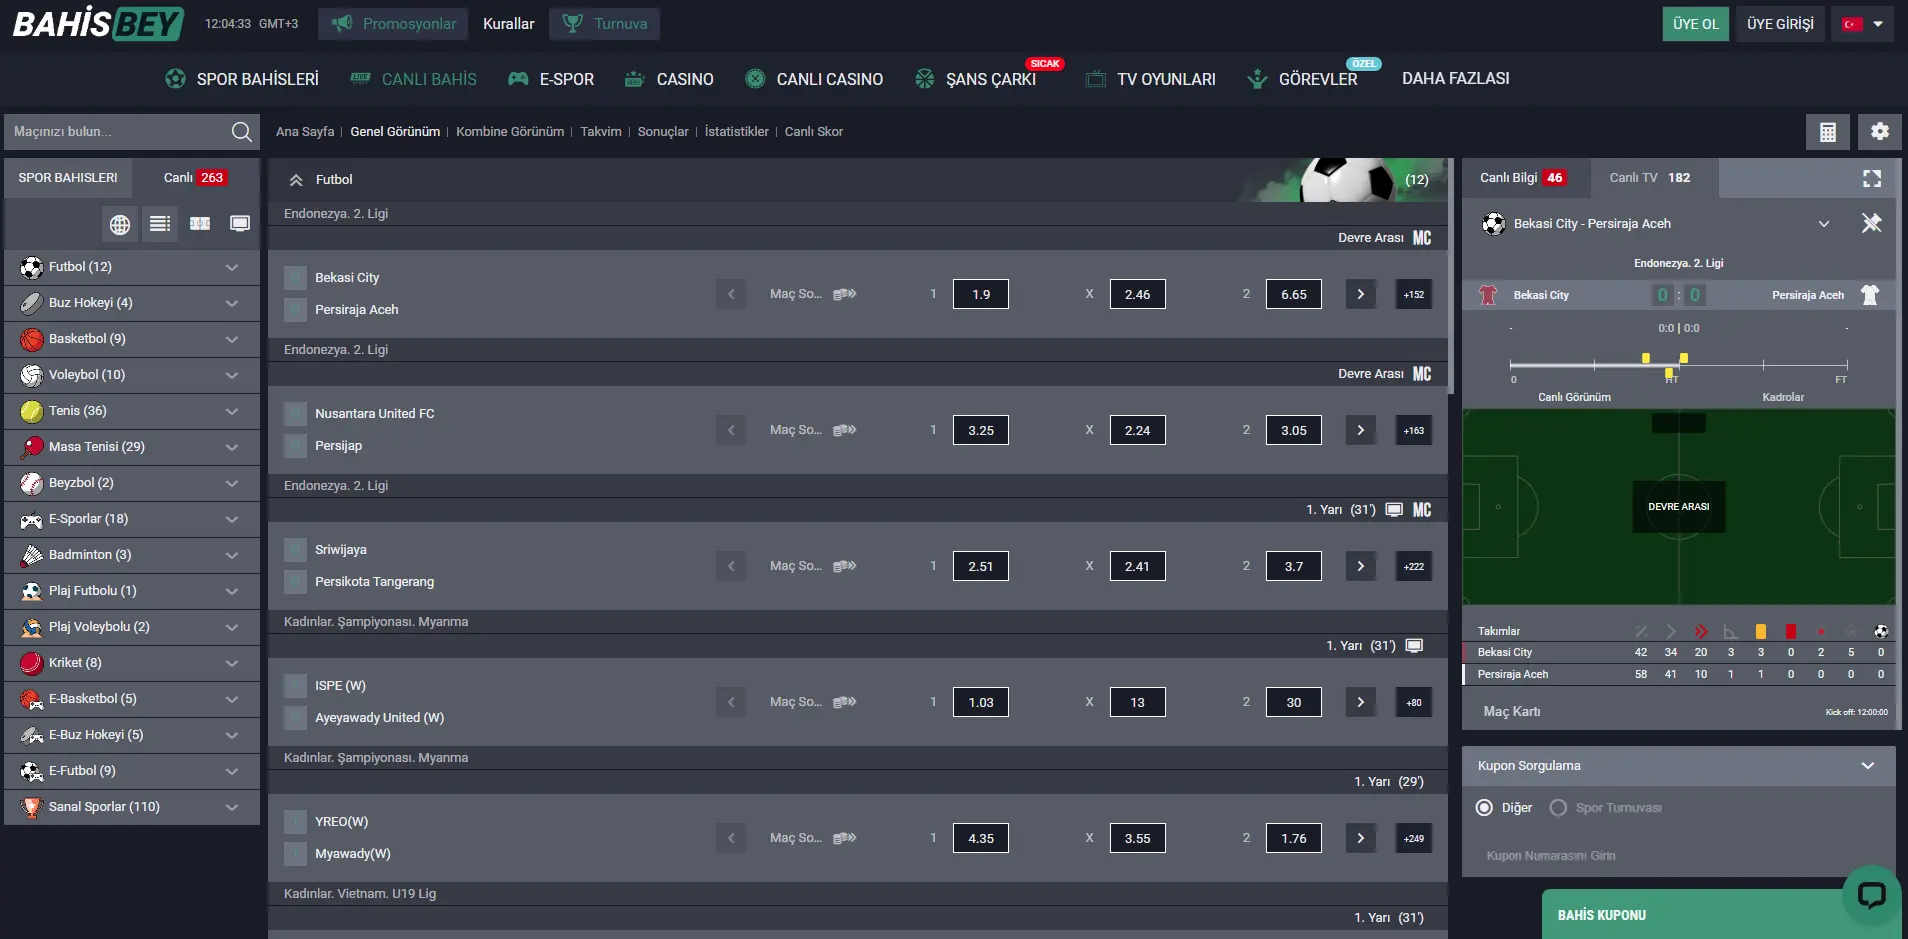This screenshot has width=1908, height=939.
Task: Select the Diğer radio option
Action: (1485, 808)
